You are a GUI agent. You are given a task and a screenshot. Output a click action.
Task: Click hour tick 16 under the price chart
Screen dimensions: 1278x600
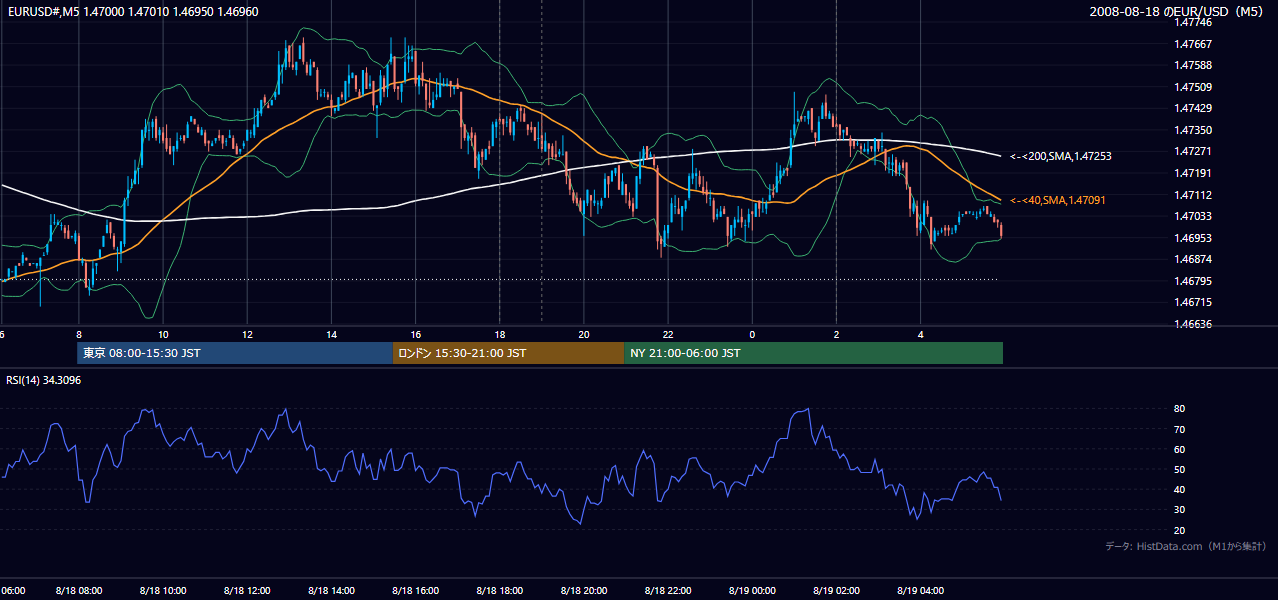tap(415, 335)
